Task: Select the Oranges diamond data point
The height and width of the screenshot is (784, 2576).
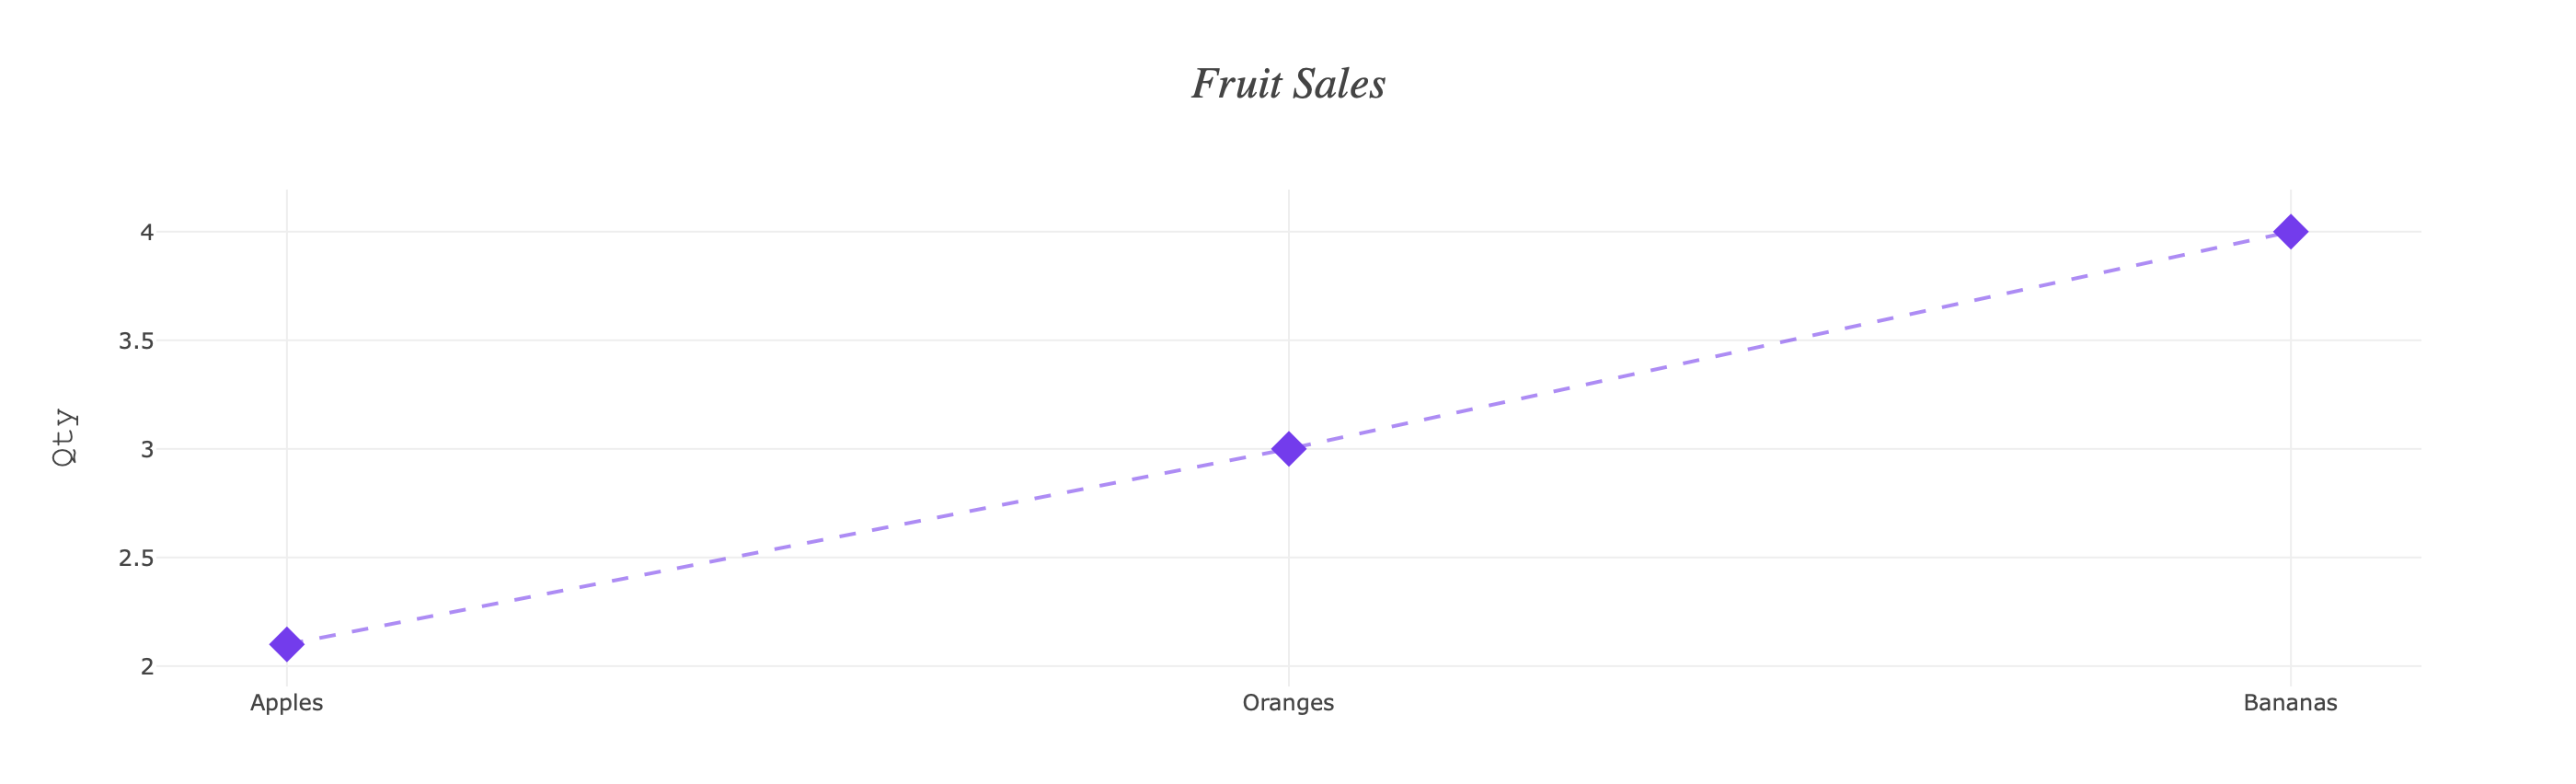Action: click(x=1289, y=449)
